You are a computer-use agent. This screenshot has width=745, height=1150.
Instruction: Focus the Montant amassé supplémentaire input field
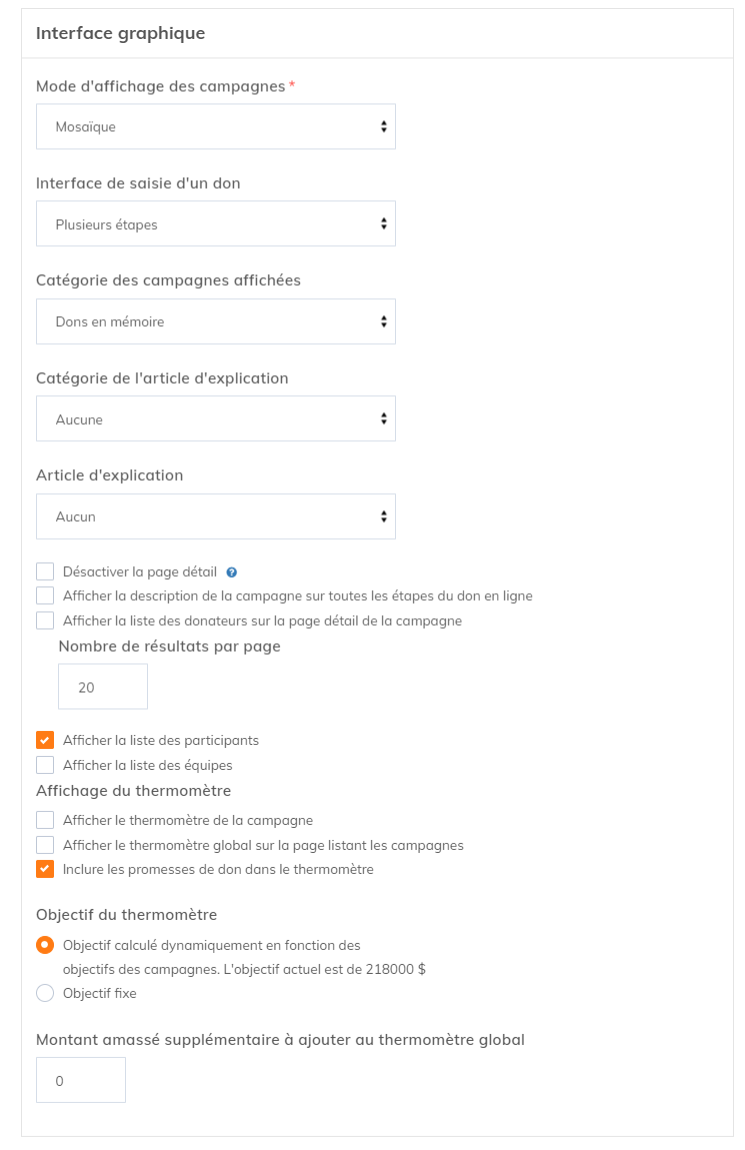81,1081
